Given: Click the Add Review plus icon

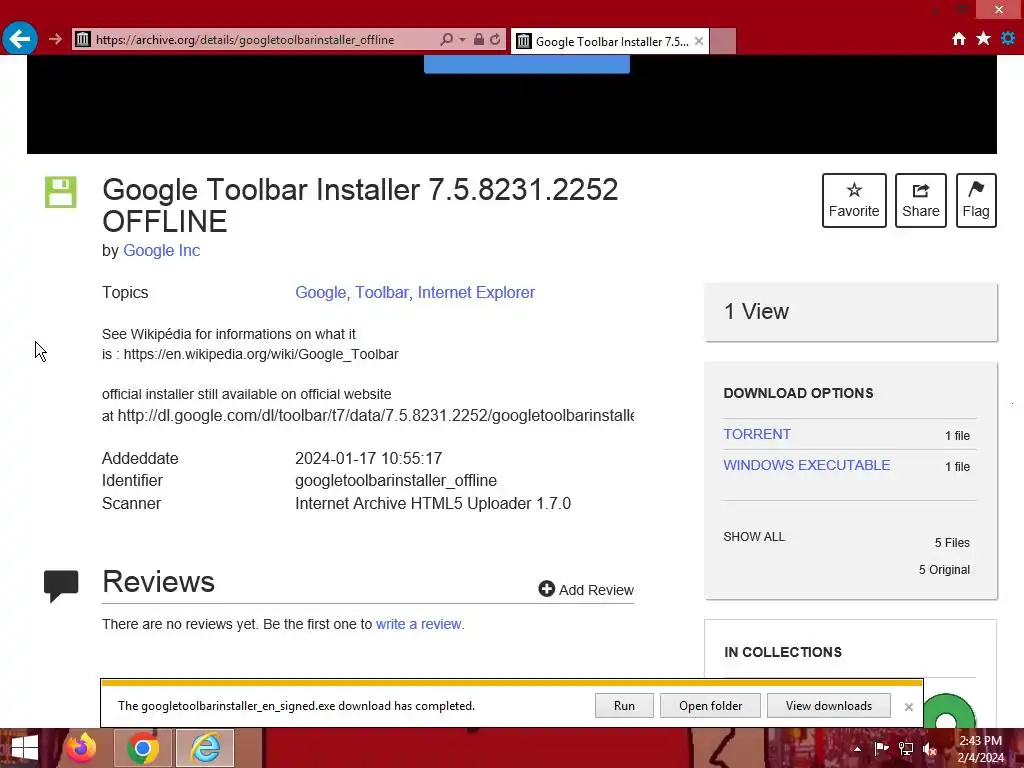Looking at the screenshot, I should 547,589.
